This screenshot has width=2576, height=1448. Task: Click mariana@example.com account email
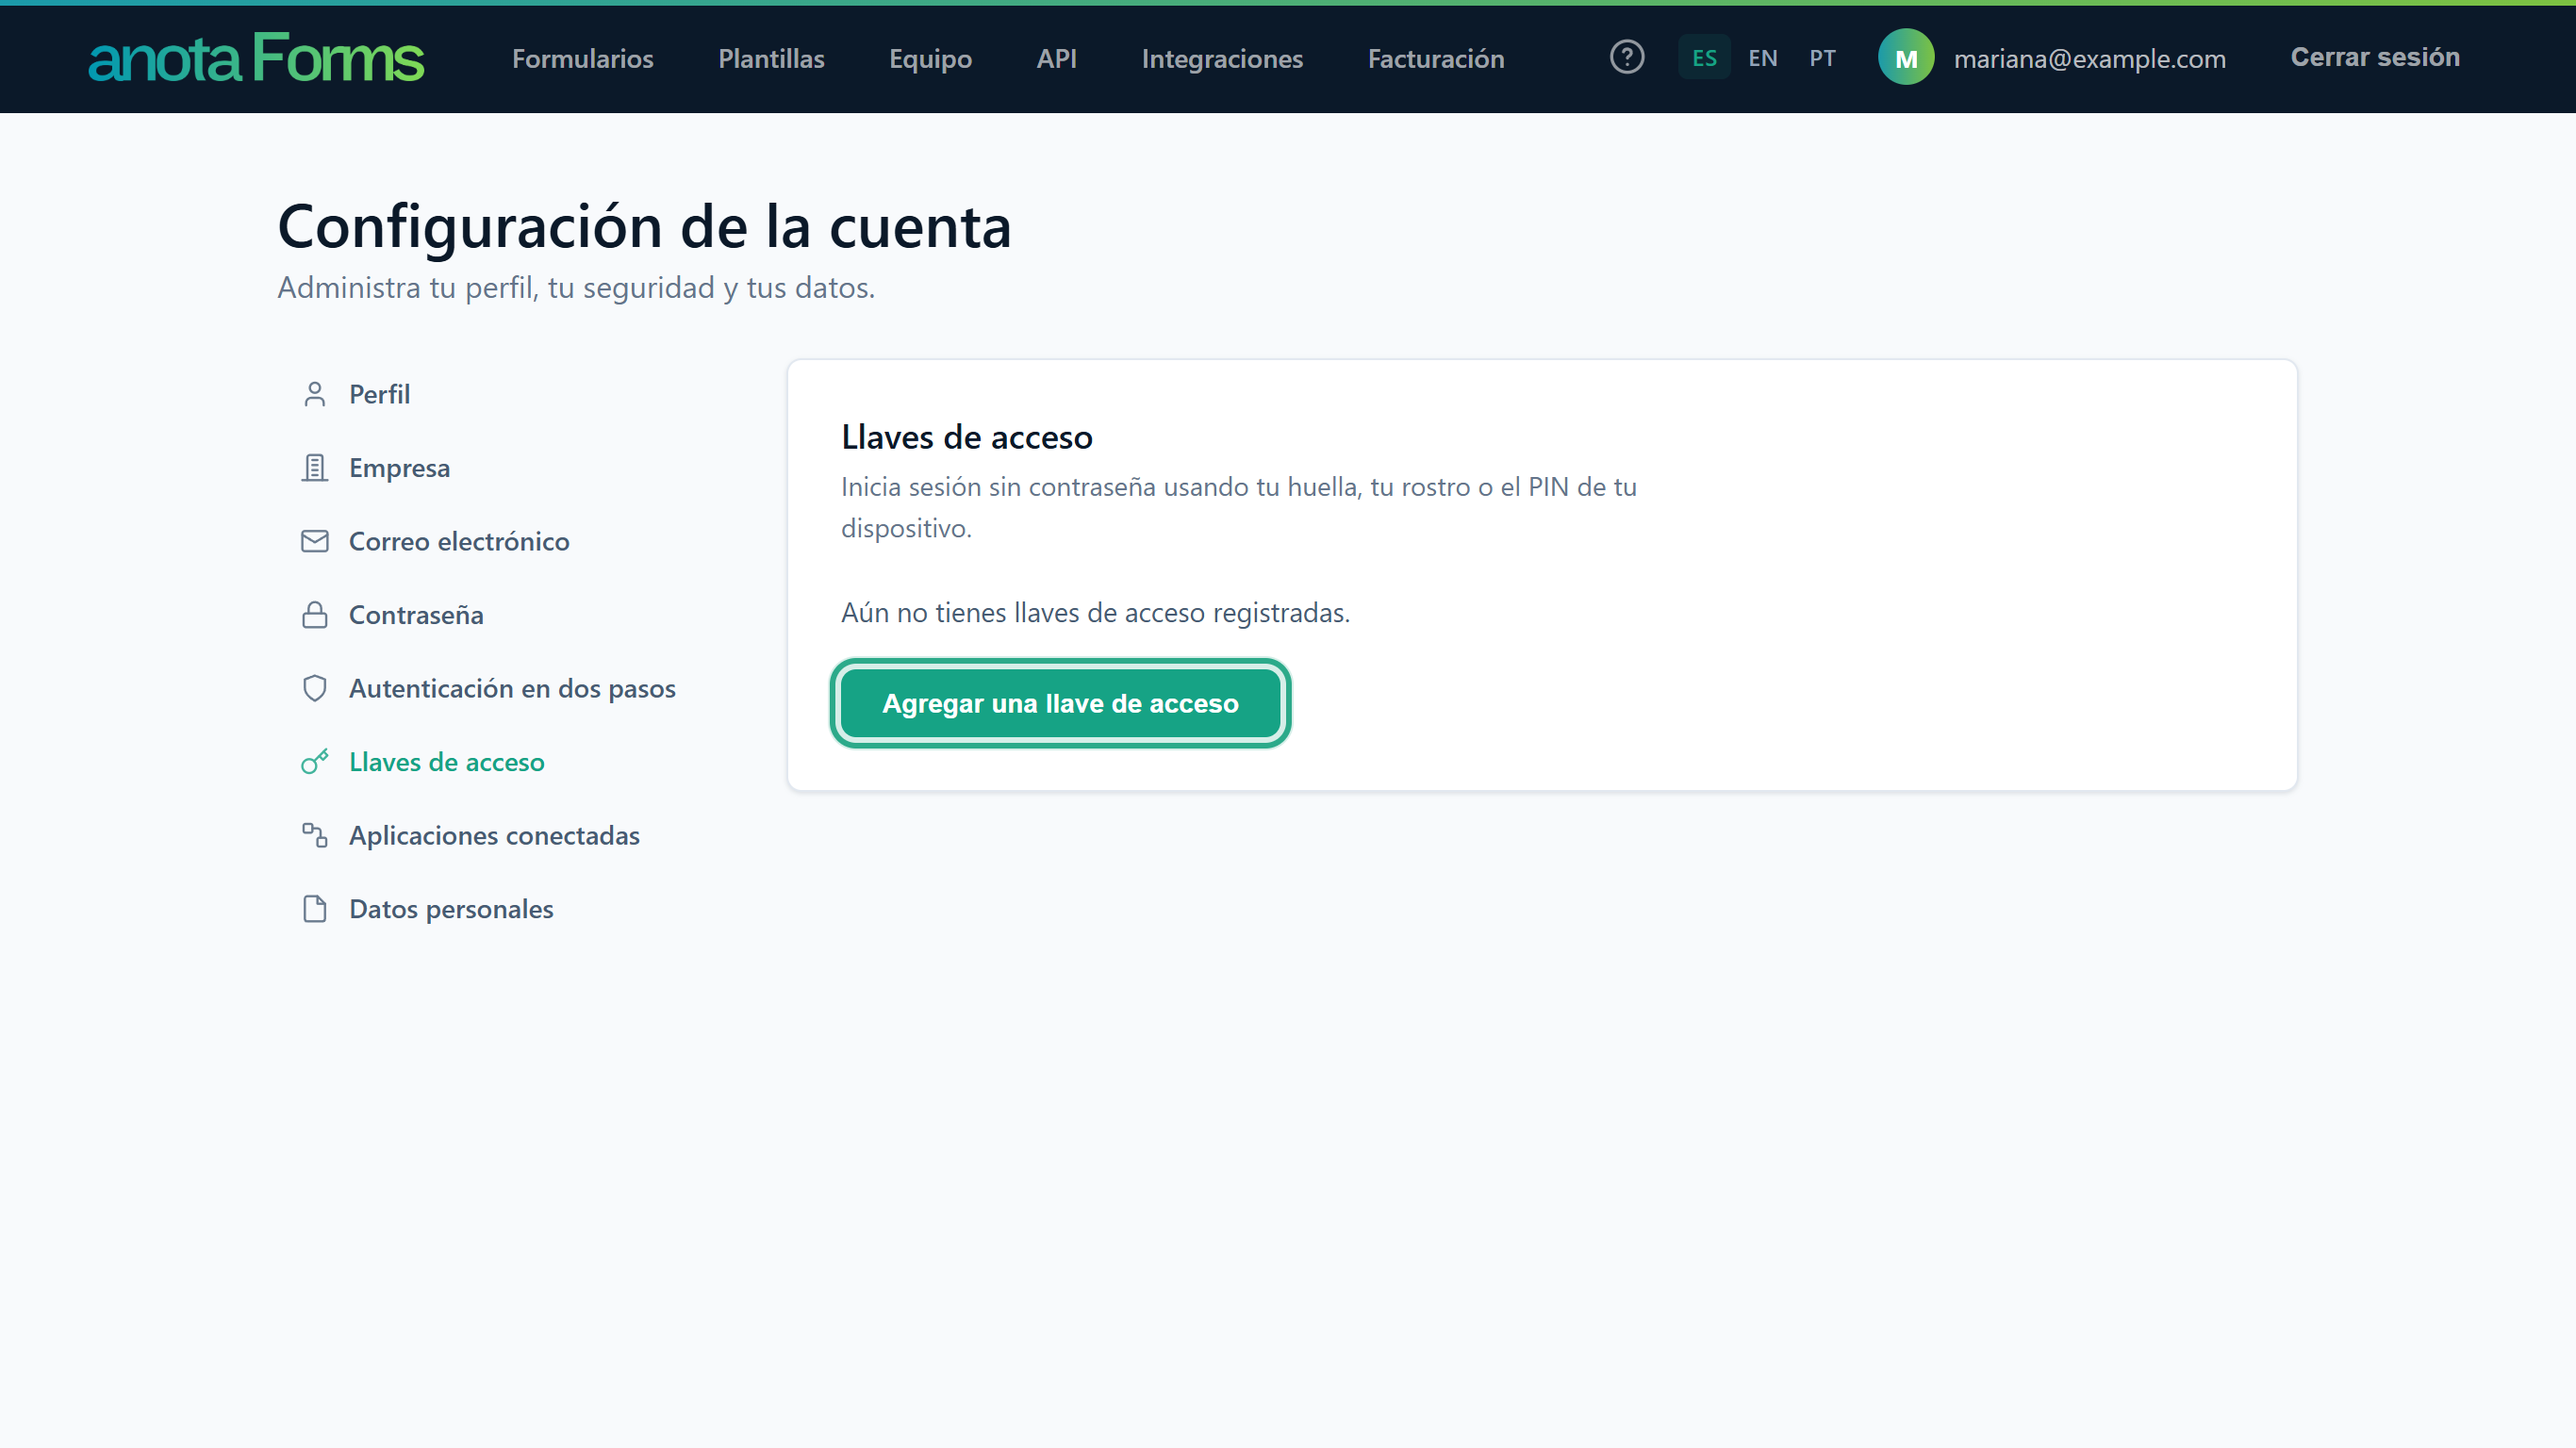[2089, 59]
